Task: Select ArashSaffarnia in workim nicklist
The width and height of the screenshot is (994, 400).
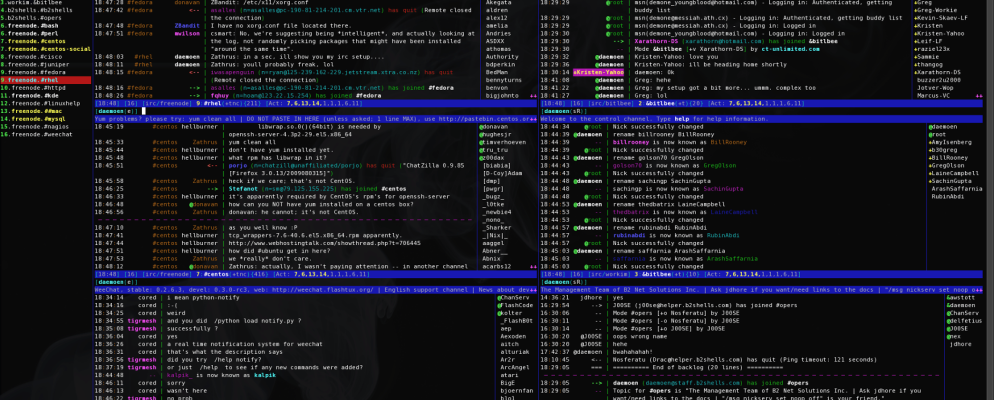Action: (x=957, y=188)
